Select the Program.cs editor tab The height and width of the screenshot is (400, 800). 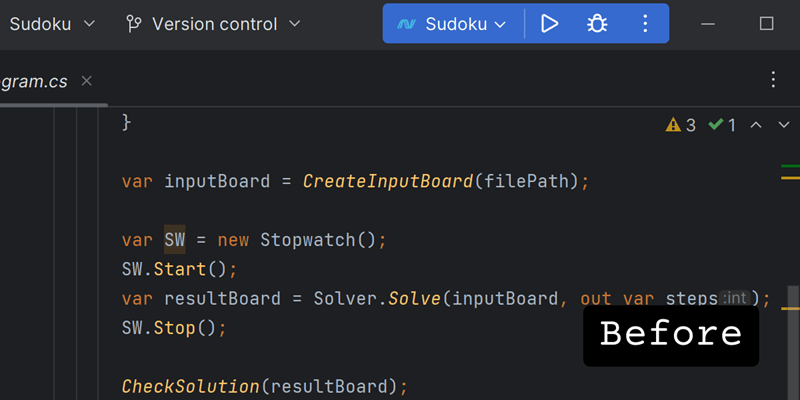35,81
